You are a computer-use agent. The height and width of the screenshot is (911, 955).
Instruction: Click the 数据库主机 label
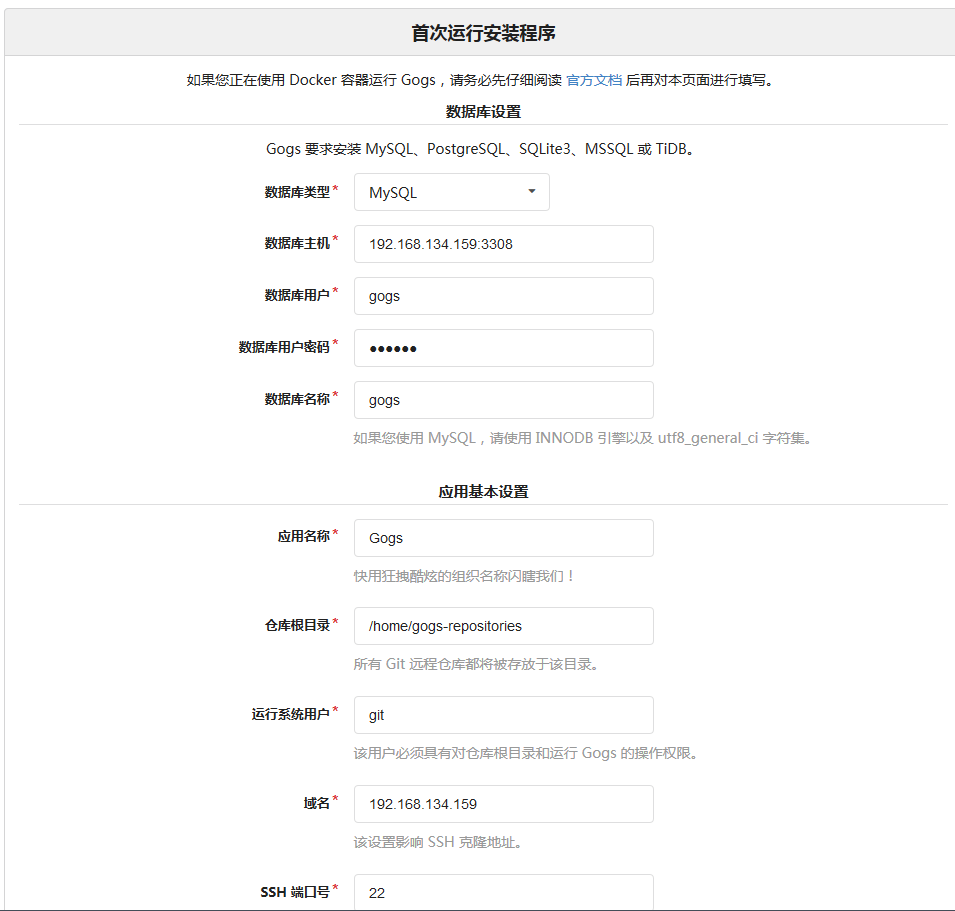tap(297, 244)
